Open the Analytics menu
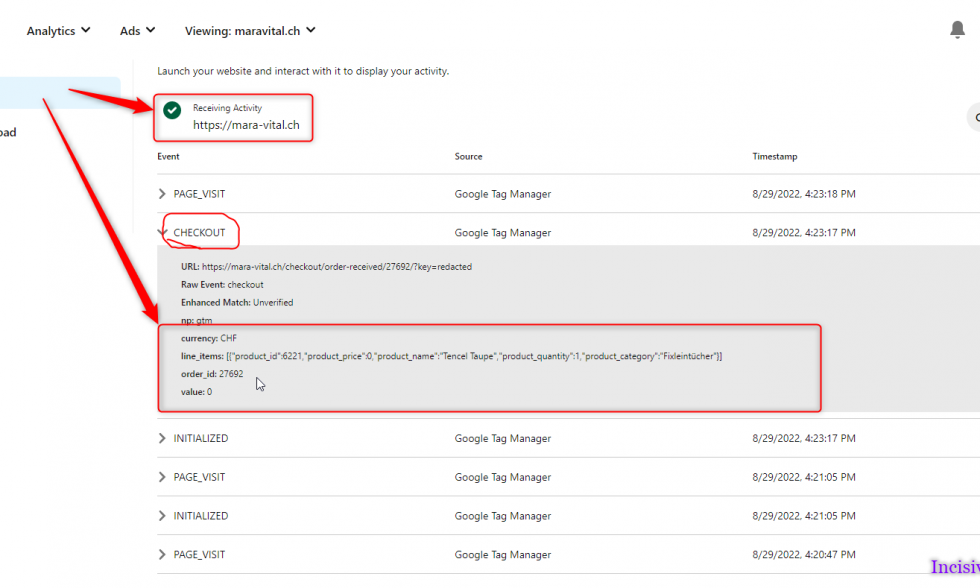980x588 pixels. coord(58,31)
